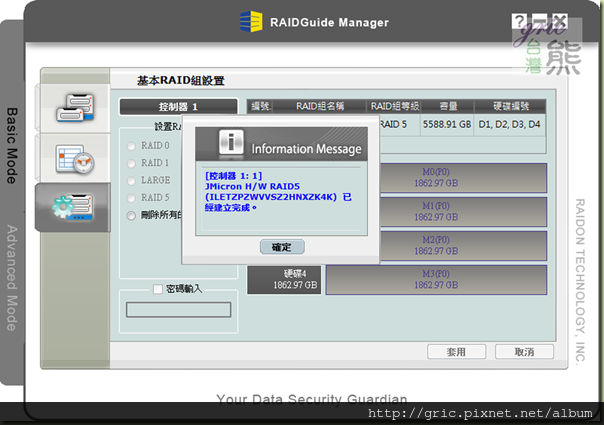Select the RAID settings gear sidebar icon

coord(73,207)
